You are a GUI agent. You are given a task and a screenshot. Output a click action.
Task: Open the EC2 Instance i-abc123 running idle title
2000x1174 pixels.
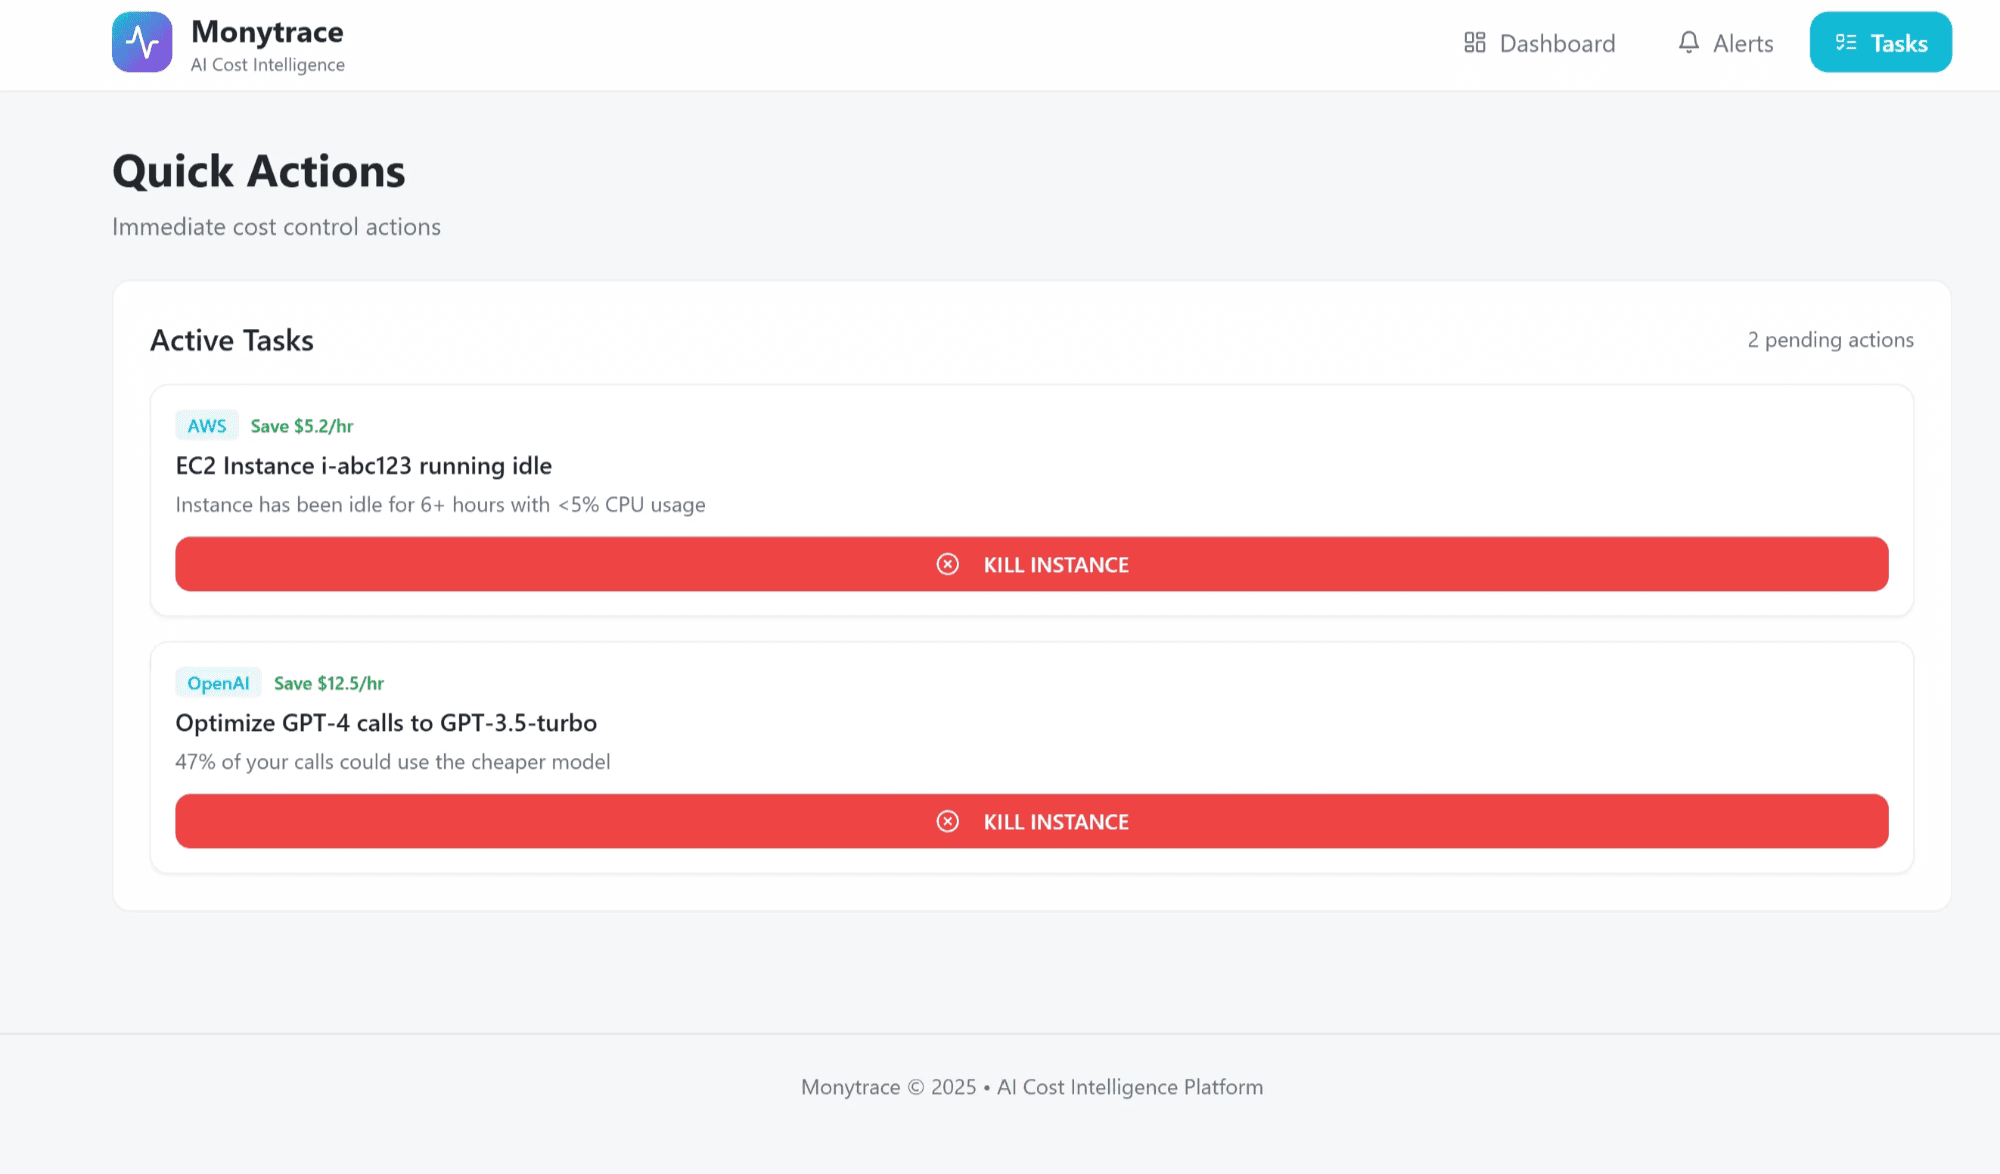(x=363, y=466)
